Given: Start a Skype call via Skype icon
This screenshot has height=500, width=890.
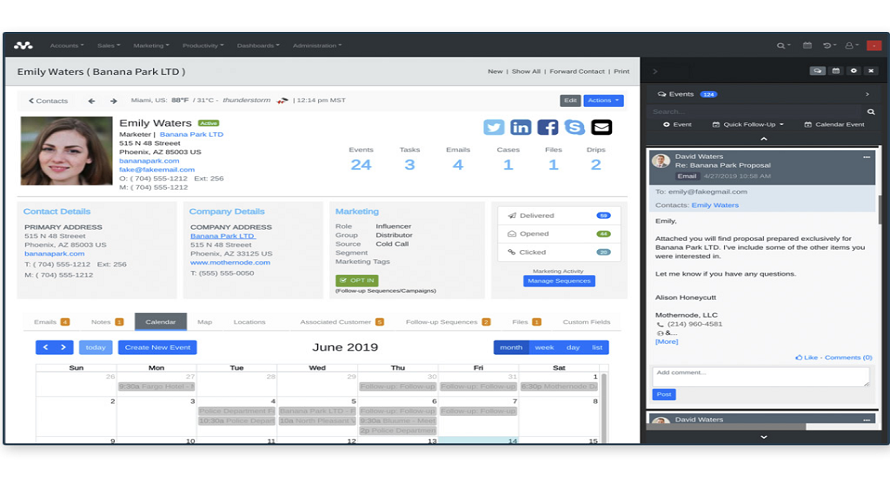Looking at the screenshot, I should 574,127.
